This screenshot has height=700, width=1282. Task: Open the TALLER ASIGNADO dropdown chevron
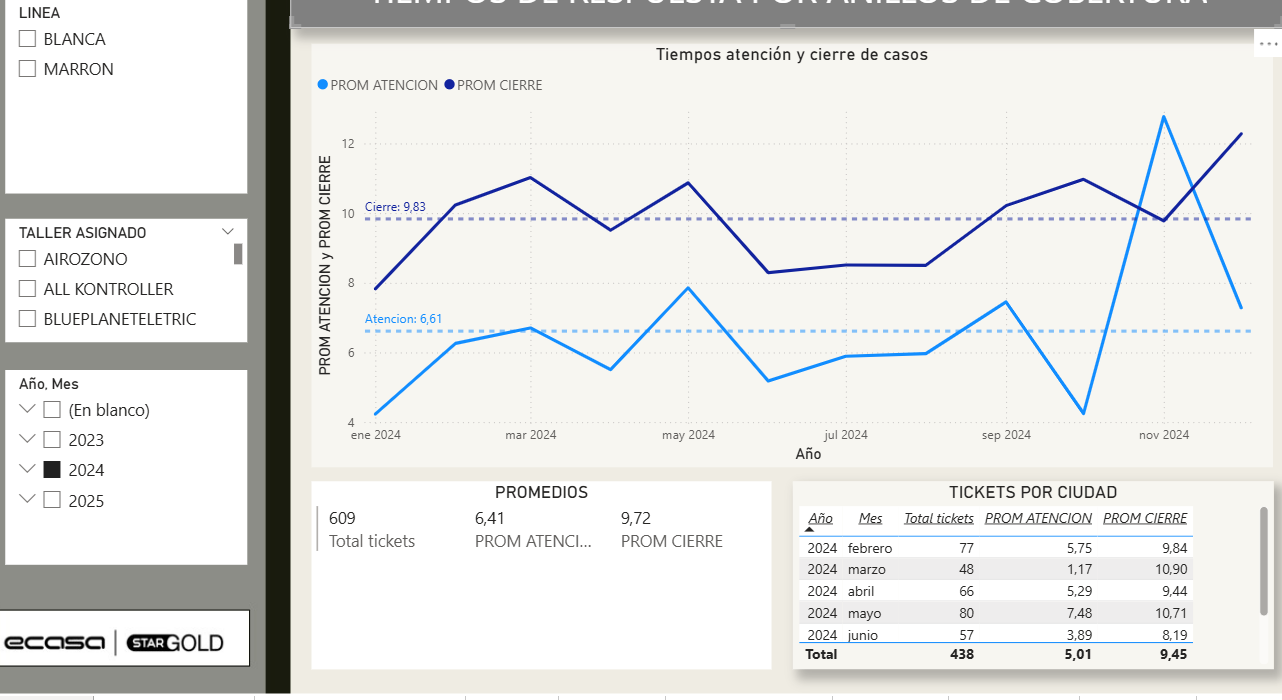227,232
